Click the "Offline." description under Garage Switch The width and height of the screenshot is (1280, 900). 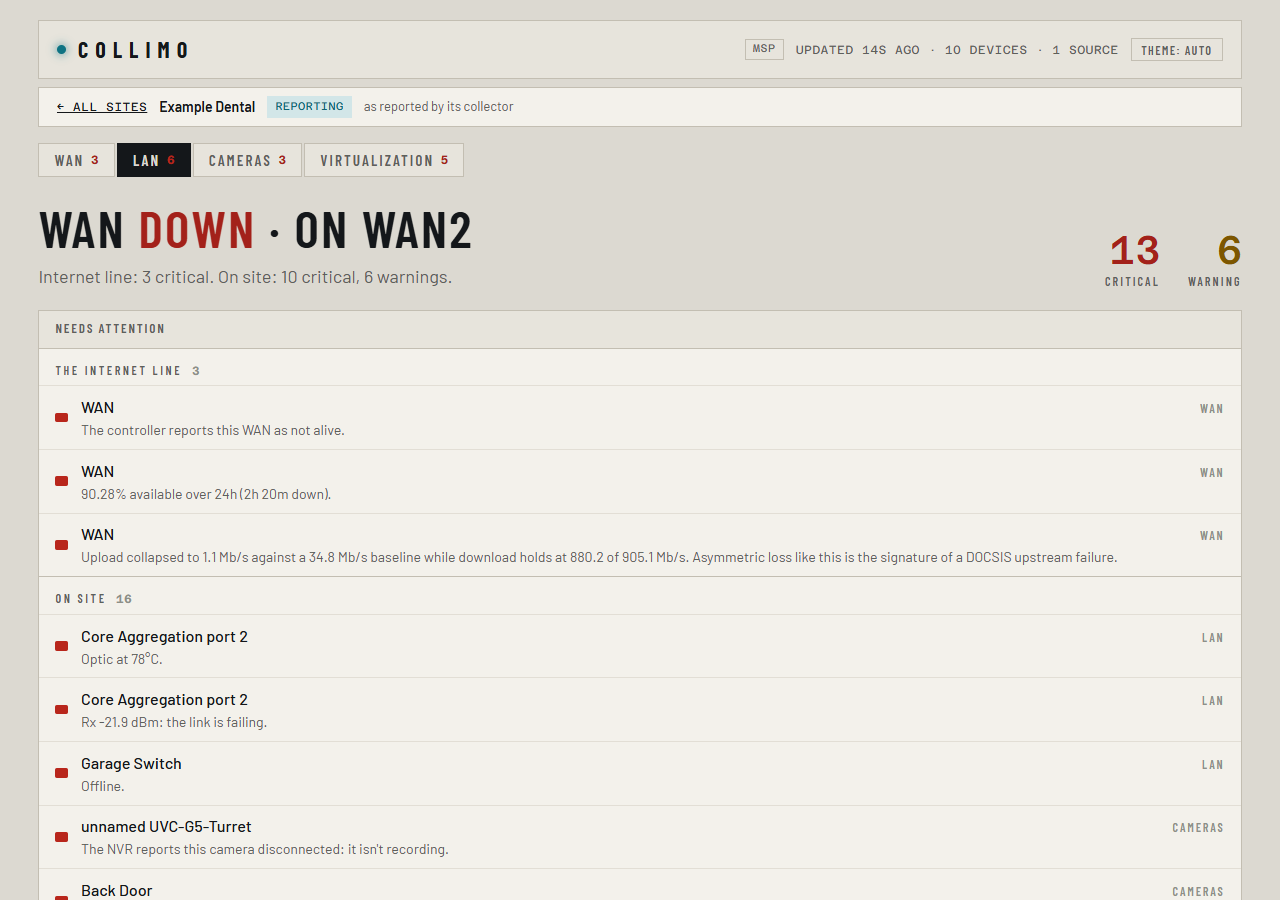103,786
